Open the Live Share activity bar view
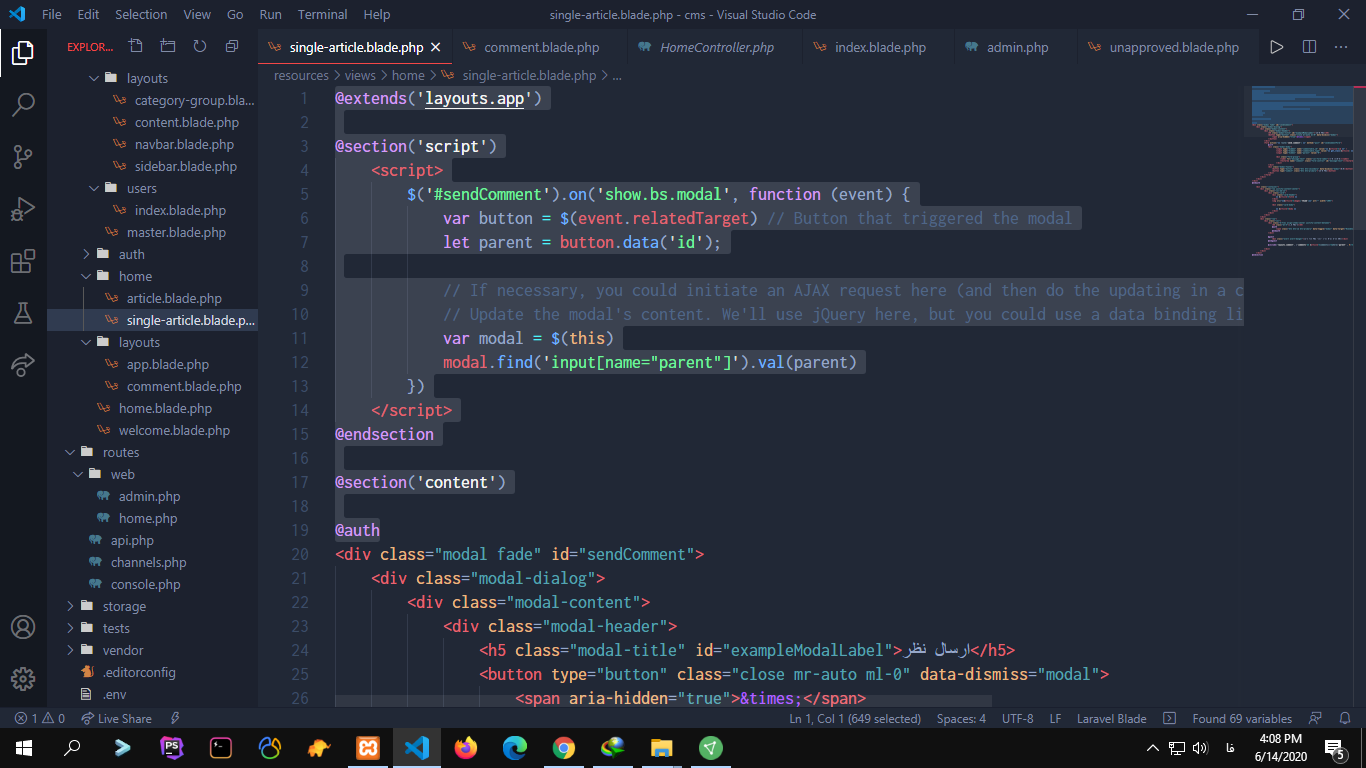 click(x=23, y=366)
